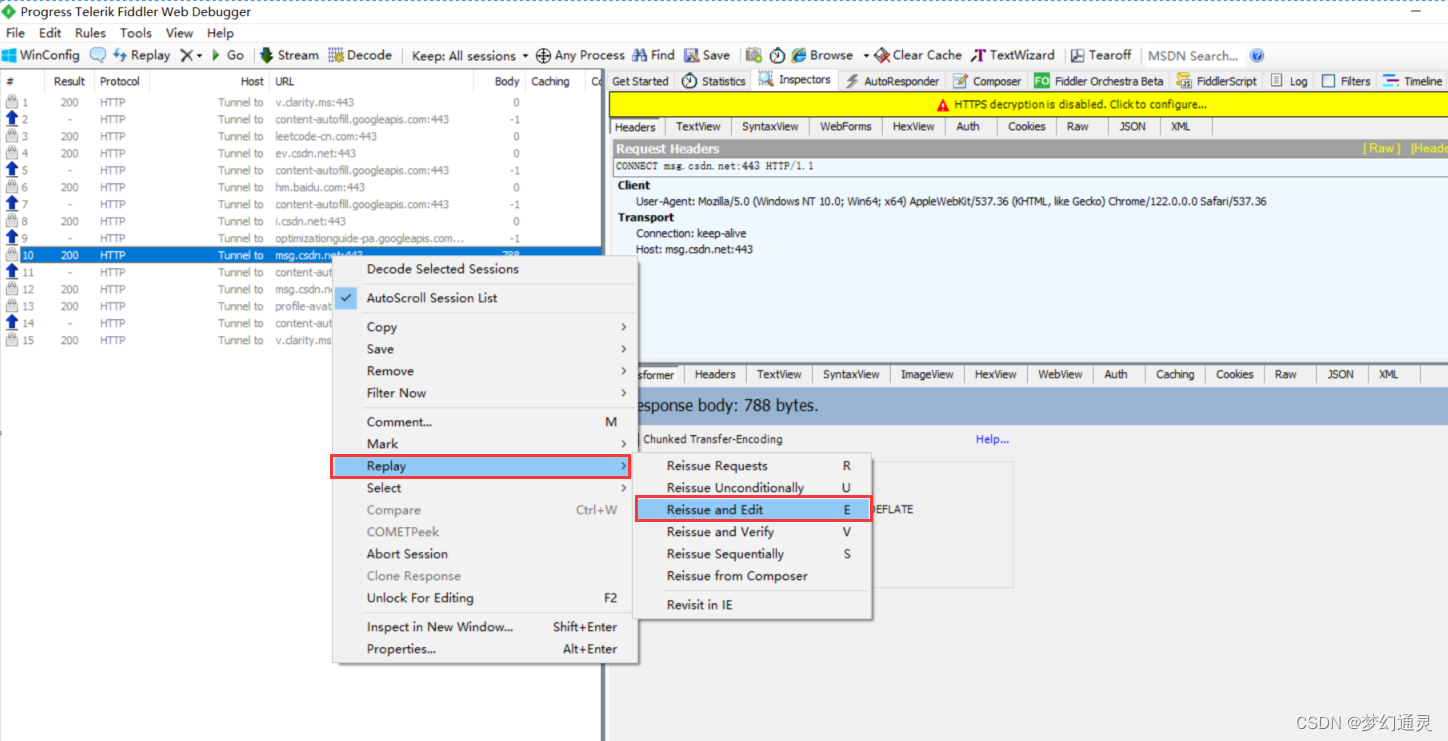Screen dimensions: 1448x741
Task: Choose Reissue and Edit
Action: coord(753,510)
